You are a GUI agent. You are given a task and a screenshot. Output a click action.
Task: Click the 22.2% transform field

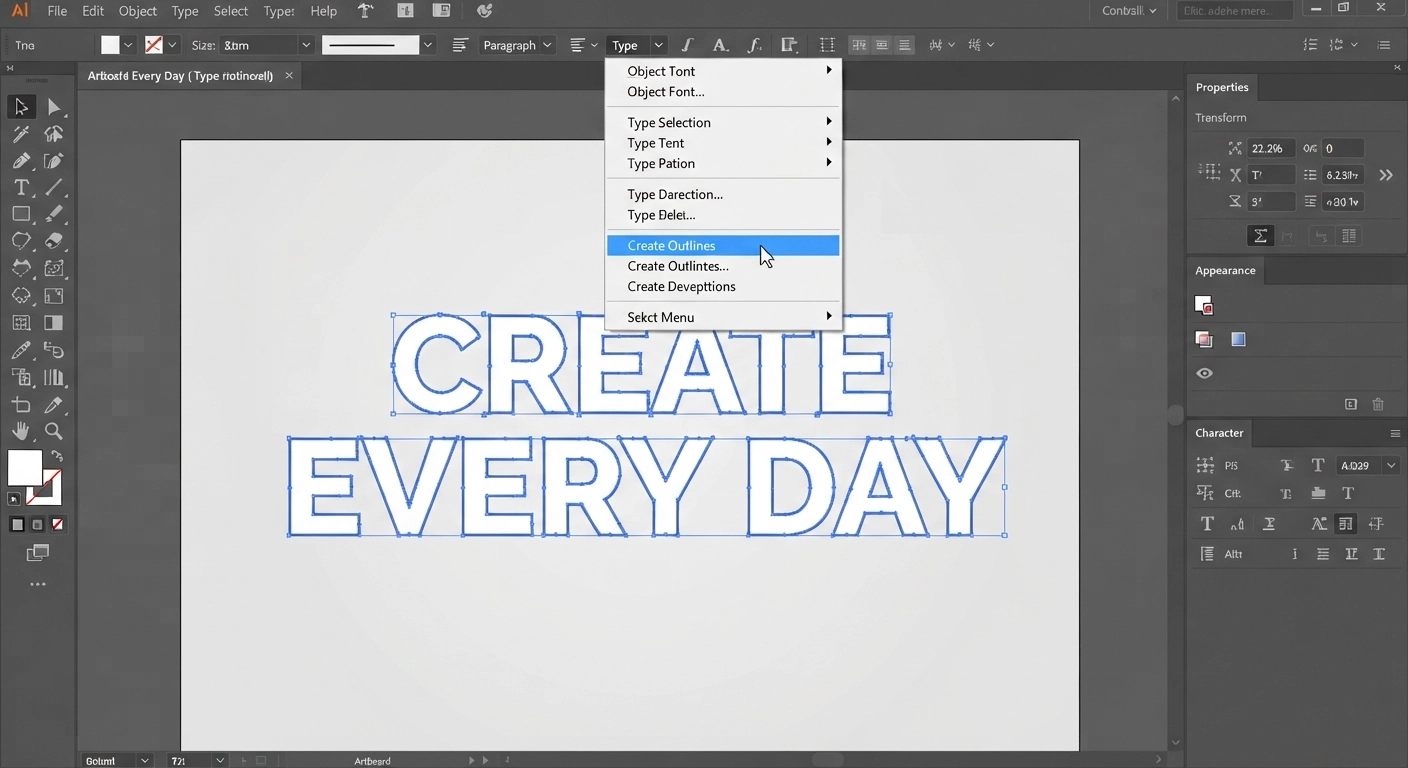(1271, 148)
